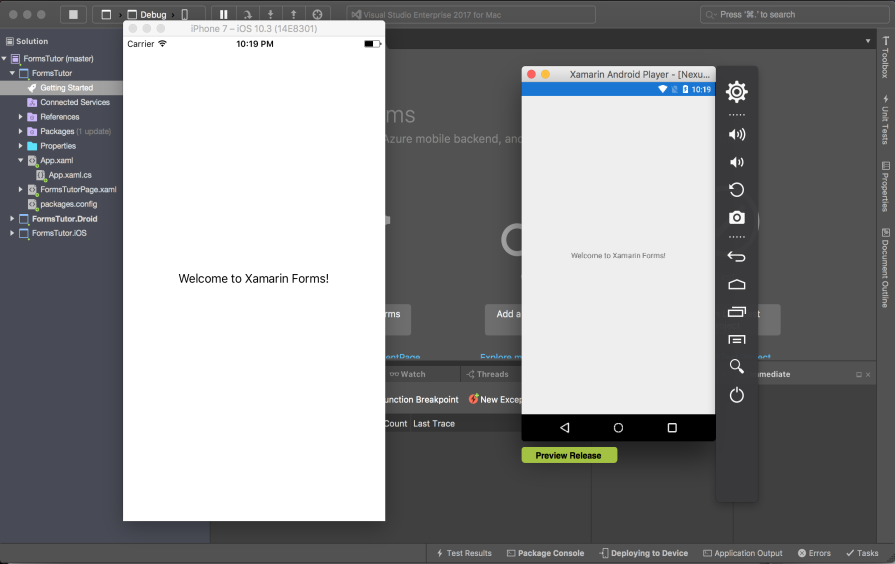The height and width of the screenshot is (564, 895).
Task: Click the Android Player menu icon
Action: pos(736,339)
